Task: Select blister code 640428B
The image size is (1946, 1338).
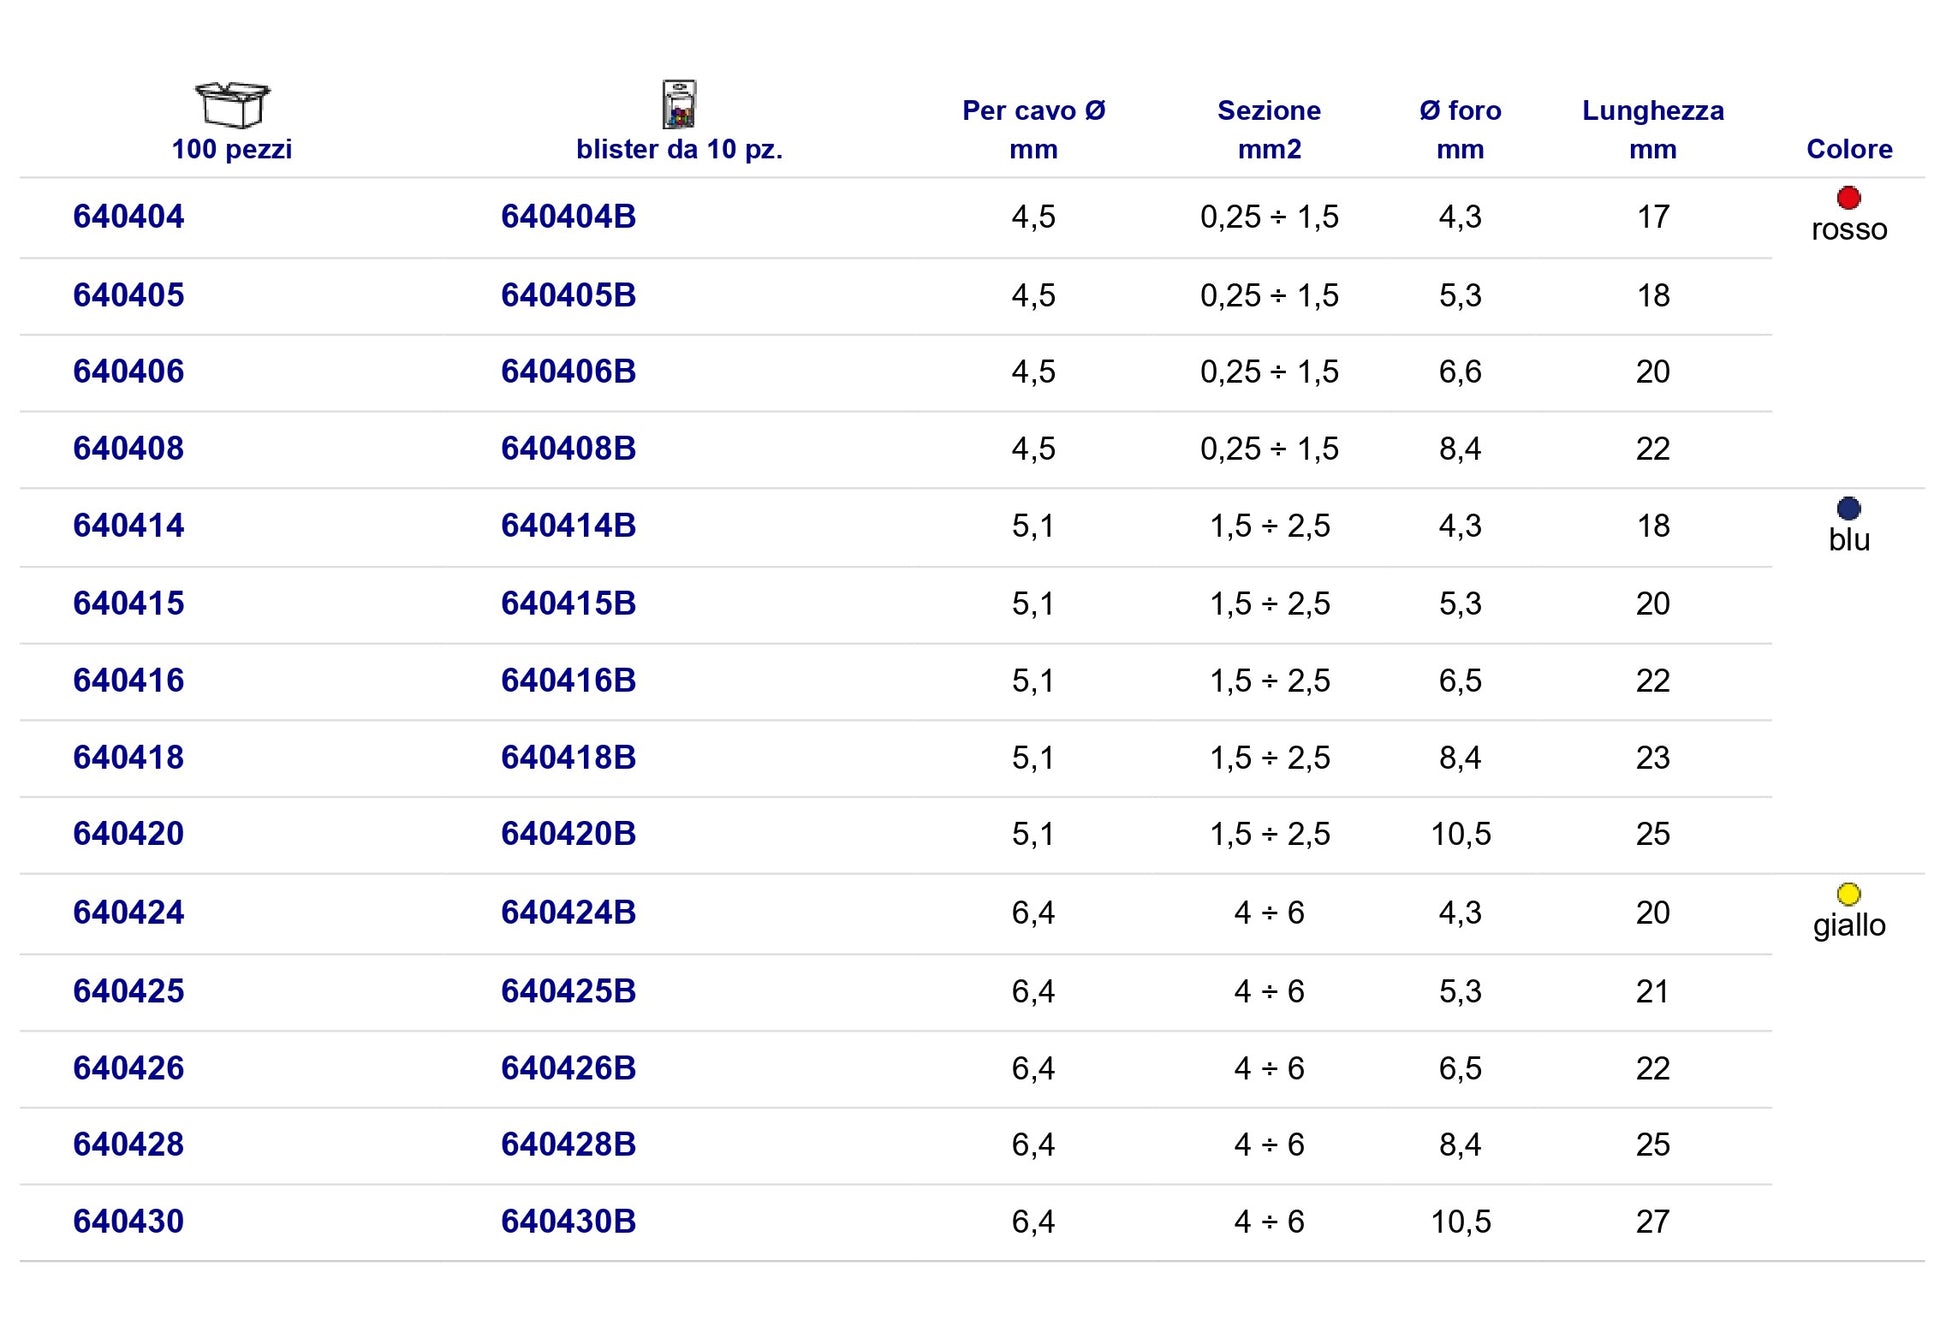Action: 569,1145
